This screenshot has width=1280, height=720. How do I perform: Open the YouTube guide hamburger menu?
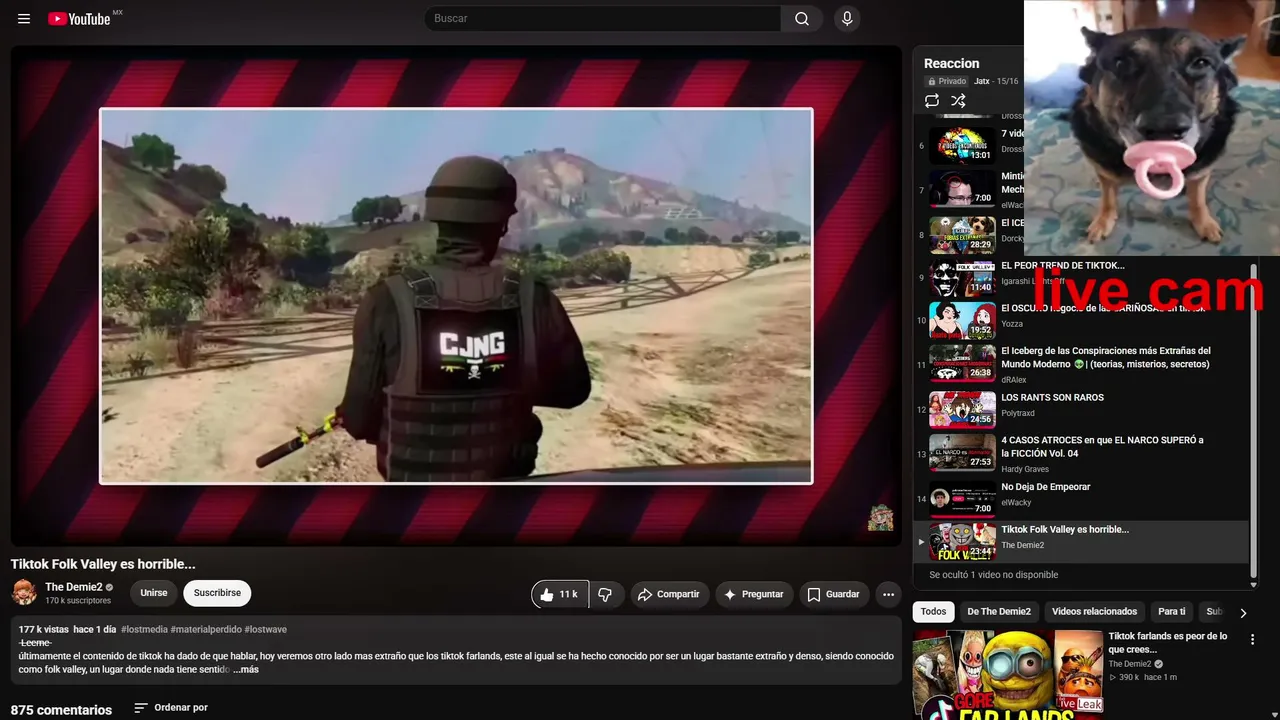pos(24,19)
